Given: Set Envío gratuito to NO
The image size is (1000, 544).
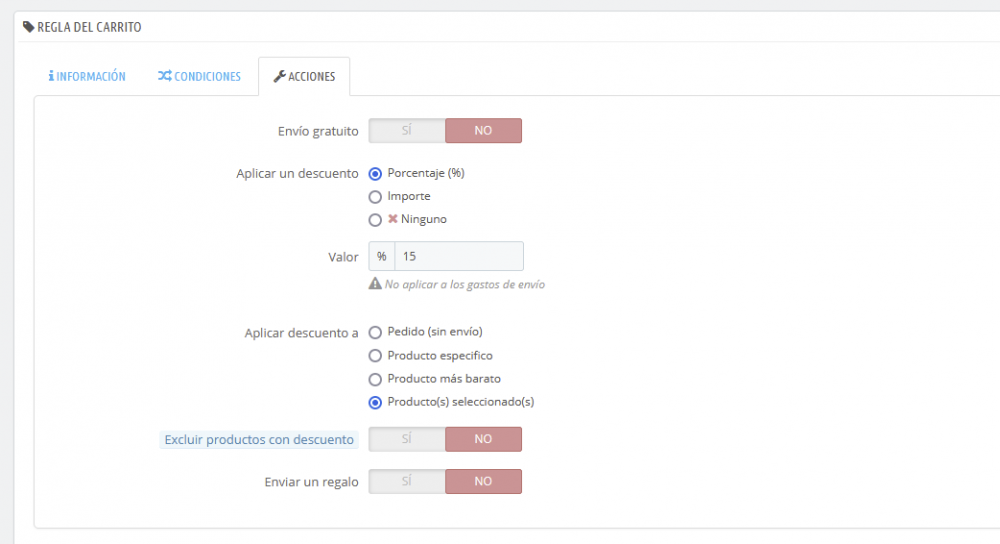Looking at the screenshot, I should (x=483, y=131).
